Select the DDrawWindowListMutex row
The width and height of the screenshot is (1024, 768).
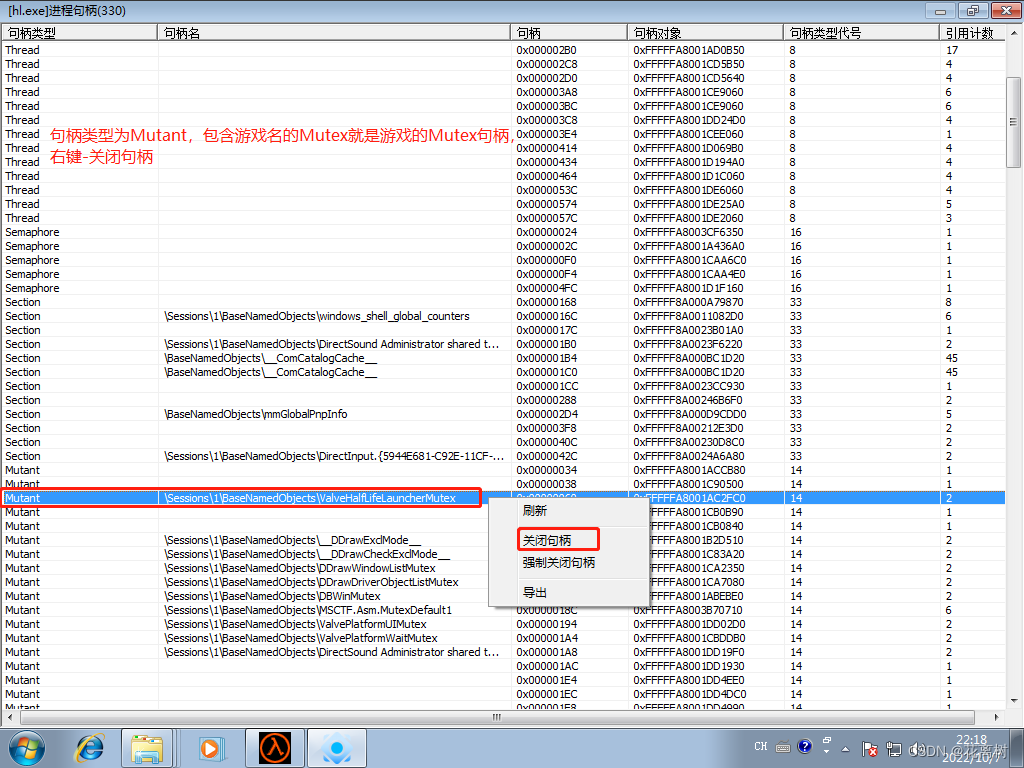click(x=503, y=568)
